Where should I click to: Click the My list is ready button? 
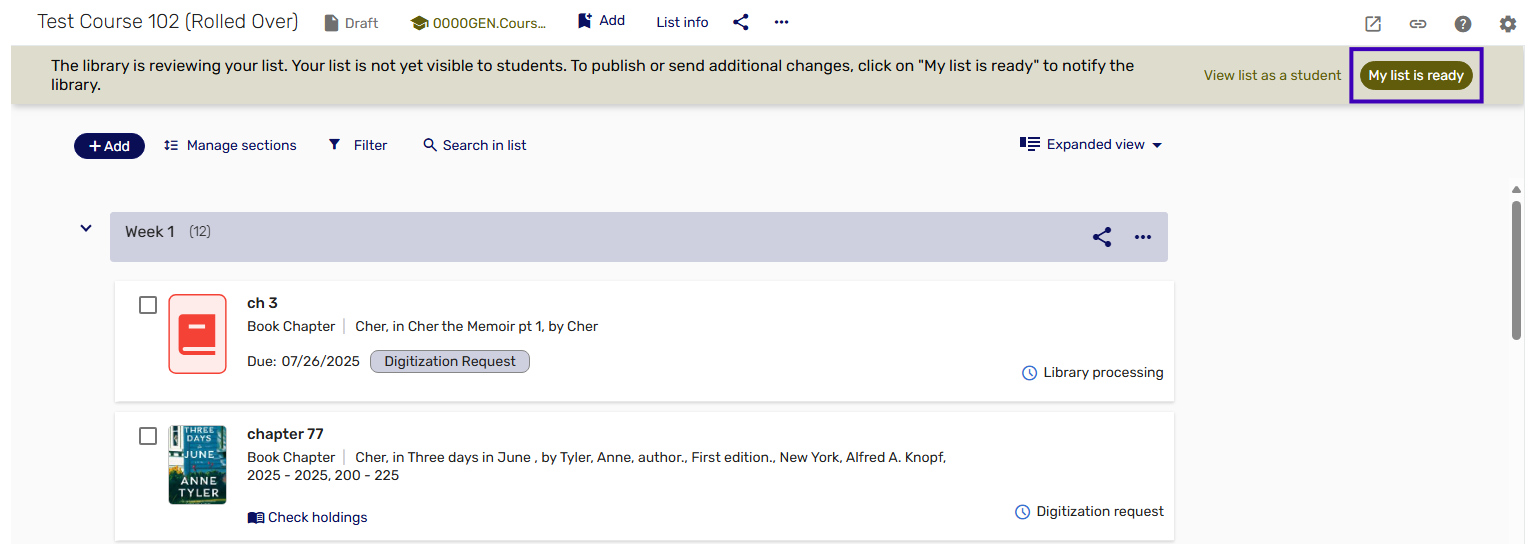1416,75
